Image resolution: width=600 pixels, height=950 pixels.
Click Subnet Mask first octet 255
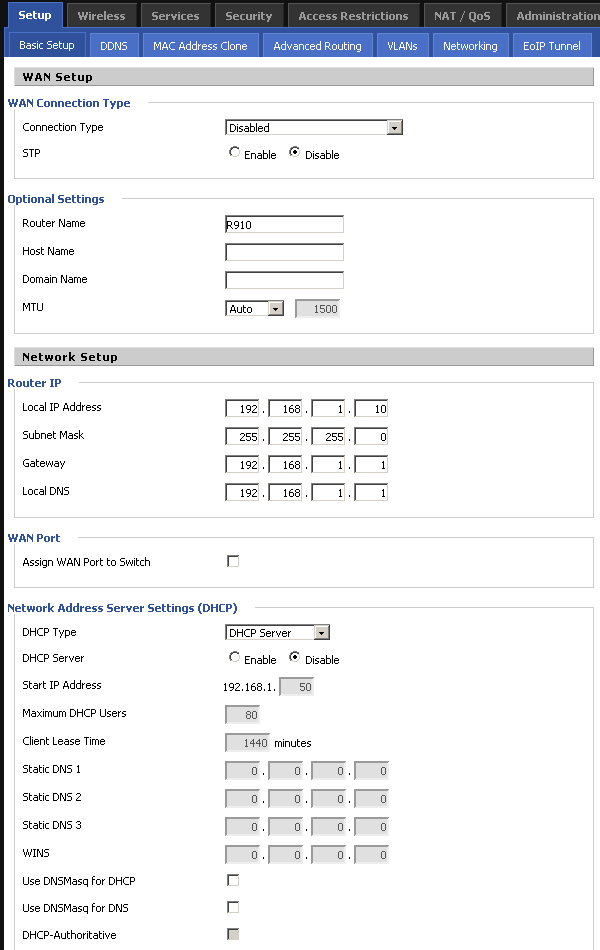[242, 436]
